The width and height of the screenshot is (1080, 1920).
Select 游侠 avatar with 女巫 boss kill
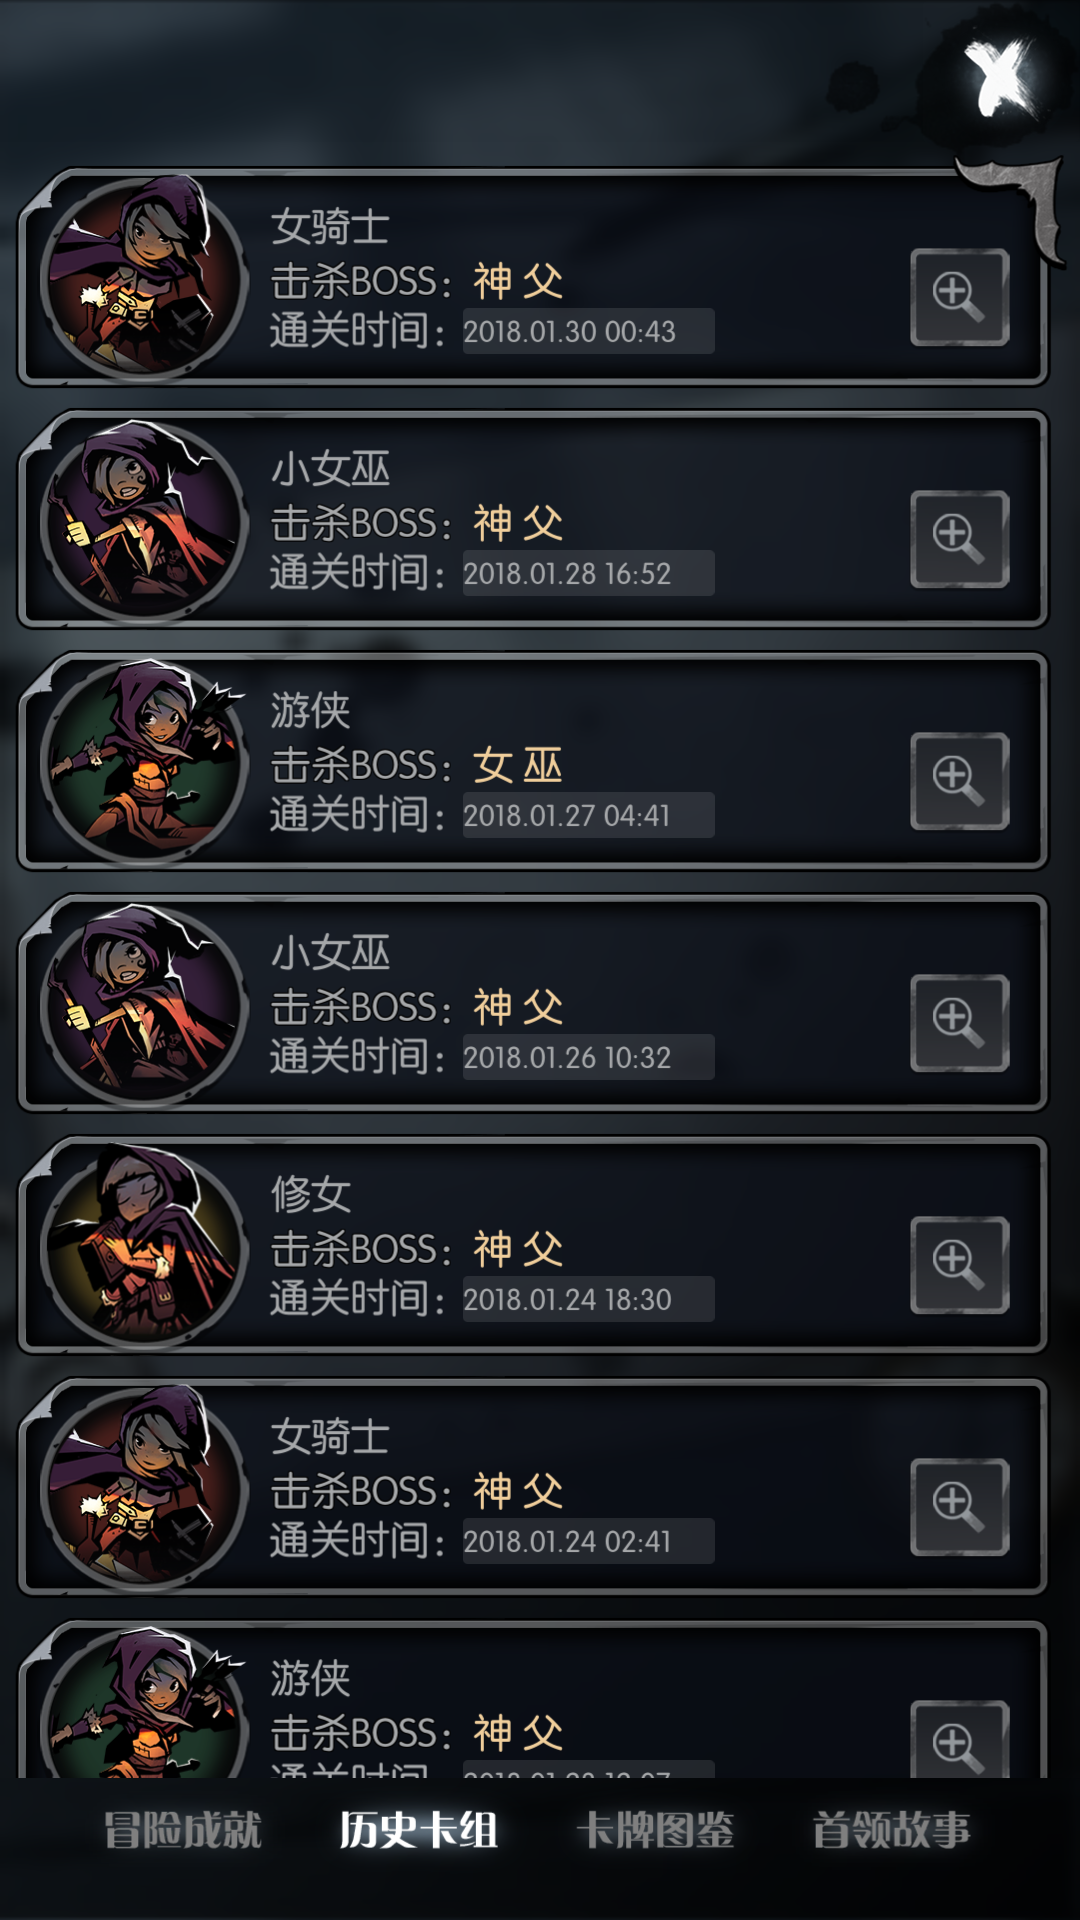click(x=143, y=762)
